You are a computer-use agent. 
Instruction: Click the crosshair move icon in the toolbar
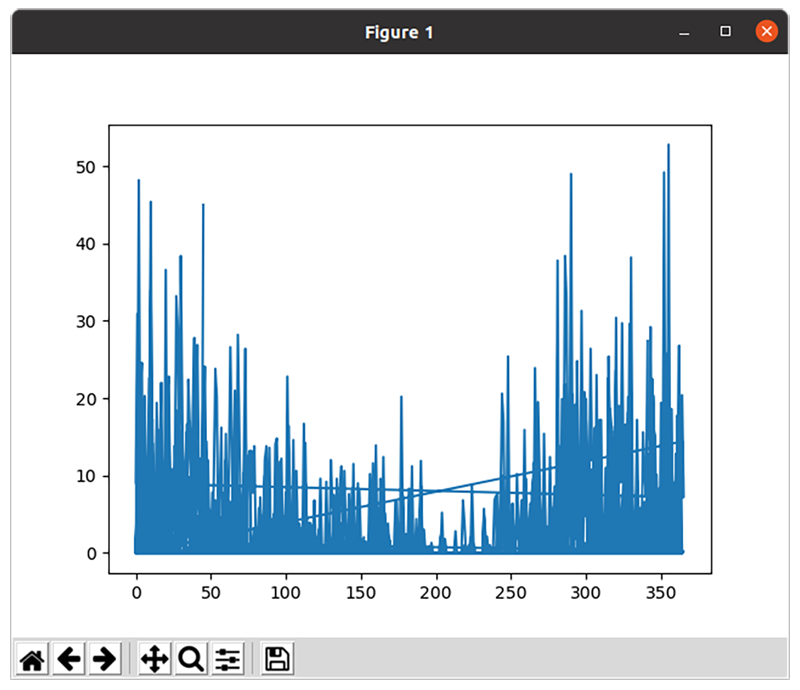click(x=155, y=658)
